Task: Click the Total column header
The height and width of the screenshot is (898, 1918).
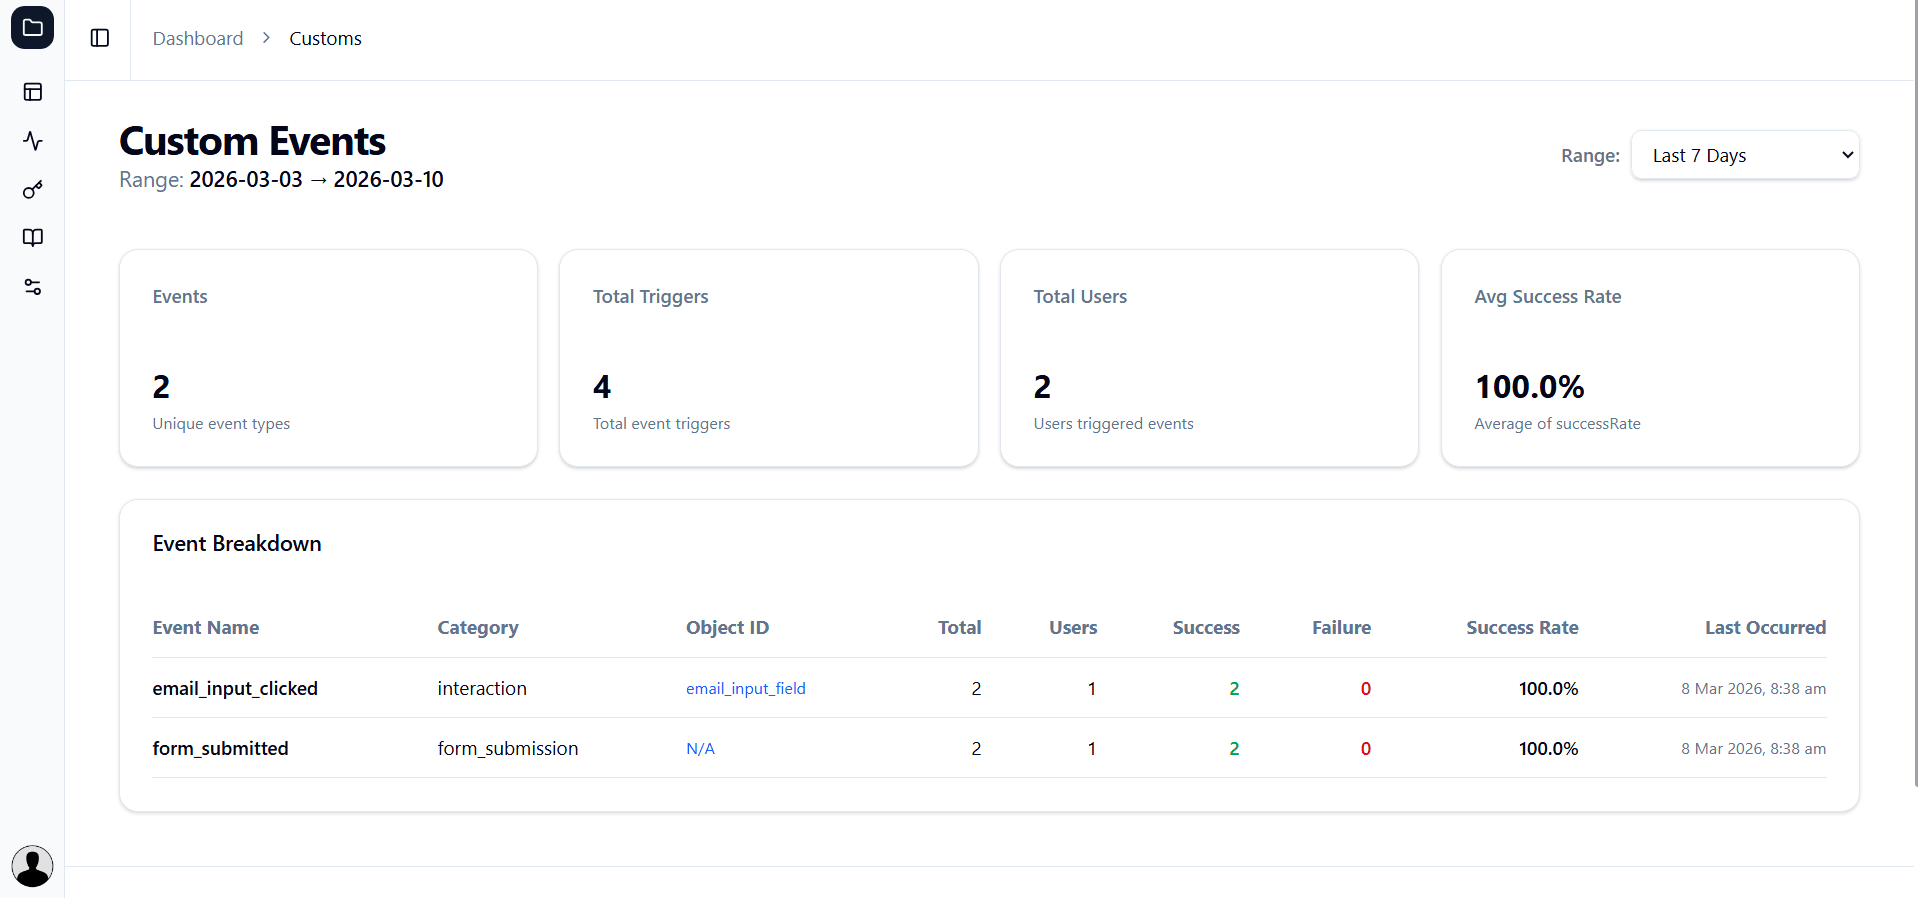Action: click(x=960, y=627)
